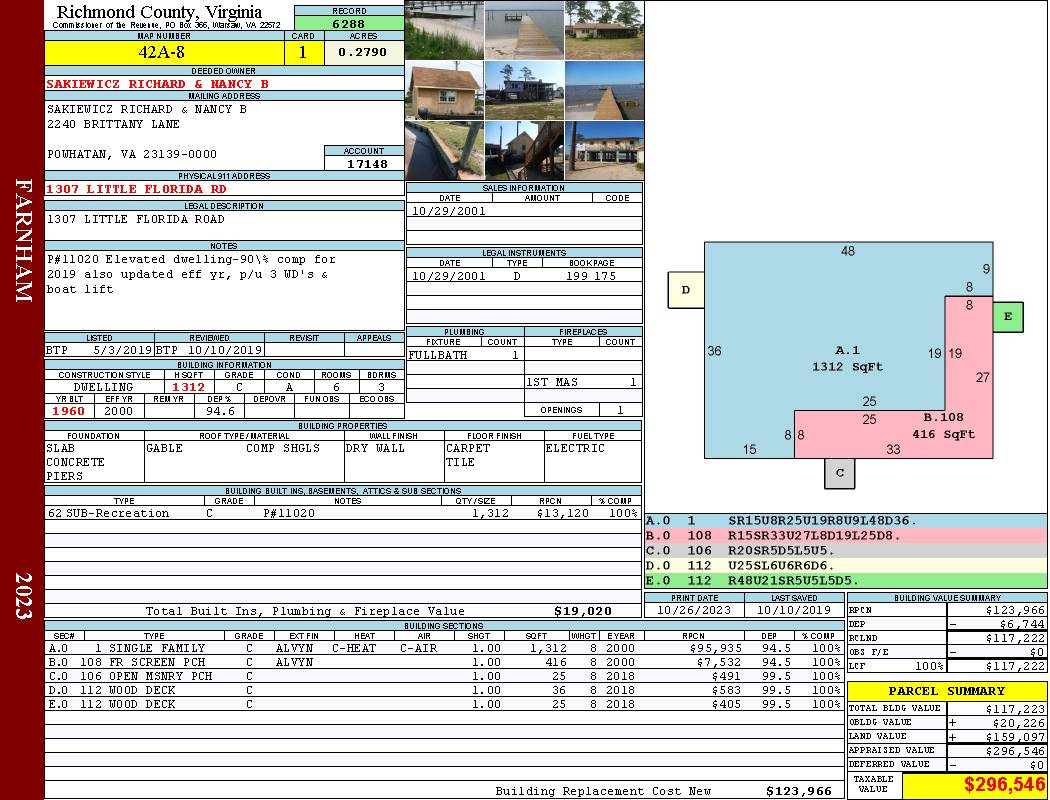Open the tan storage shed photo

444,90
